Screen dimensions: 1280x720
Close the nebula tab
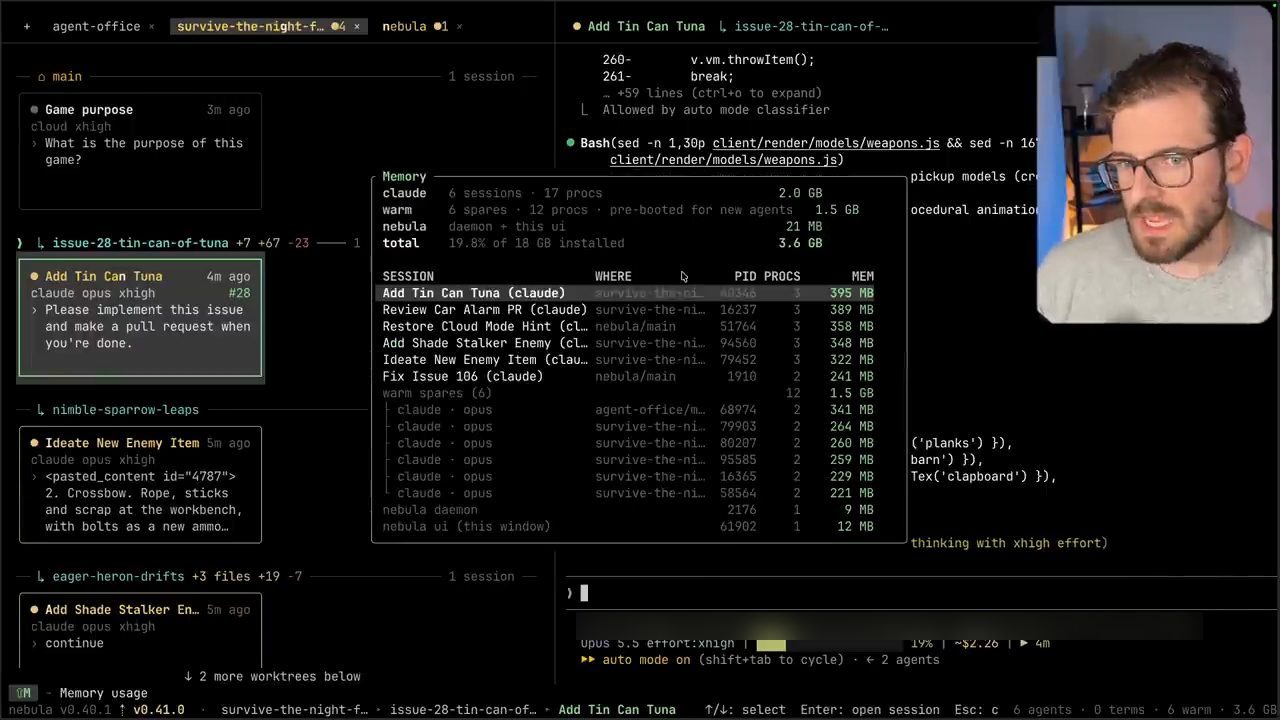point(460,26)
